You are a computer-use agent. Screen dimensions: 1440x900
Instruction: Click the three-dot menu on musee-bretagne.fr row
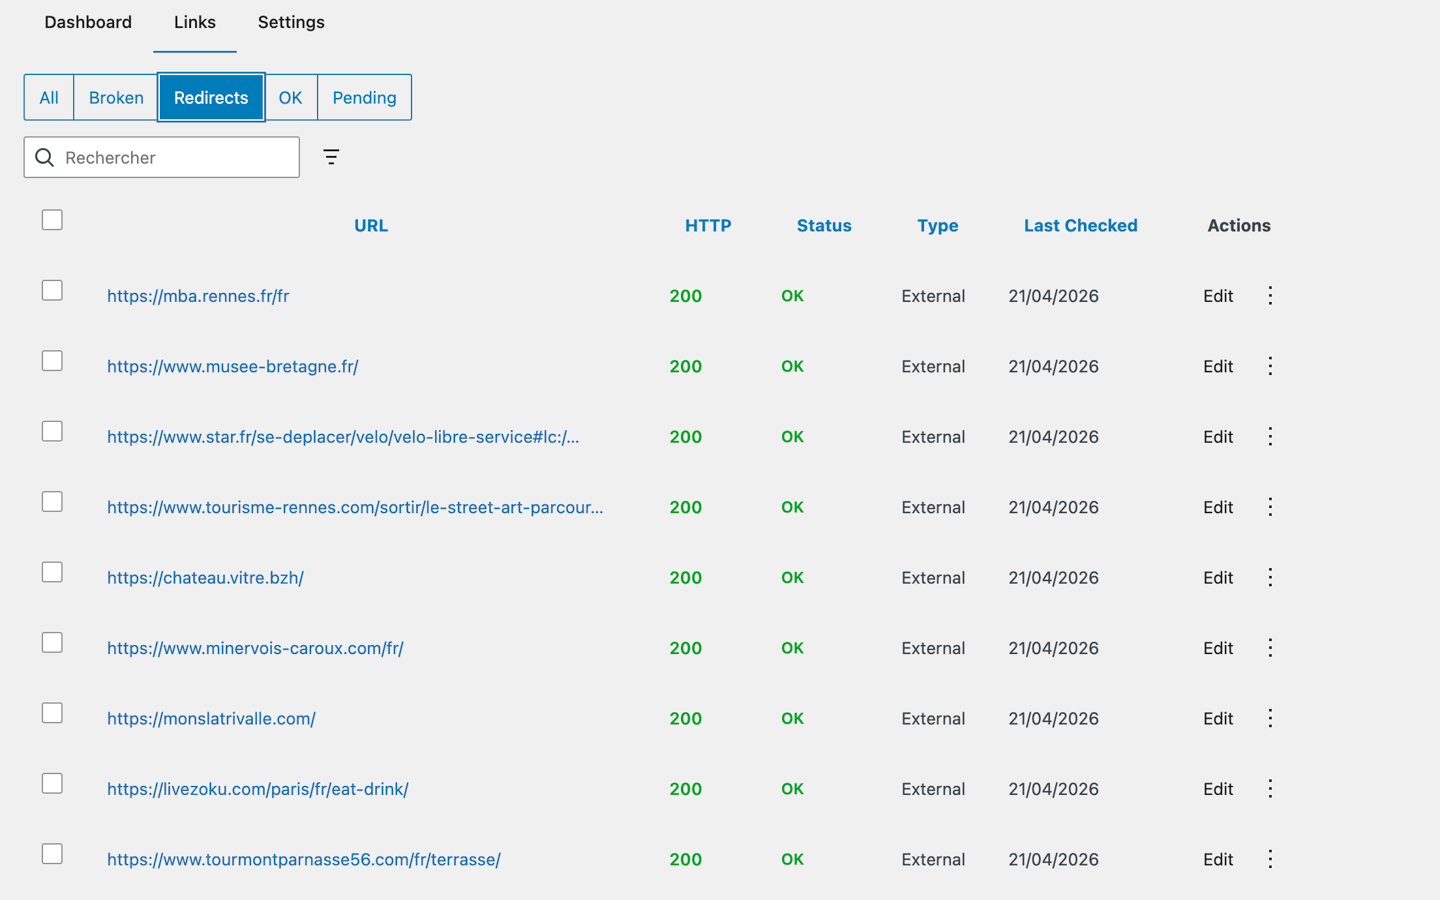click(1270, 366)
